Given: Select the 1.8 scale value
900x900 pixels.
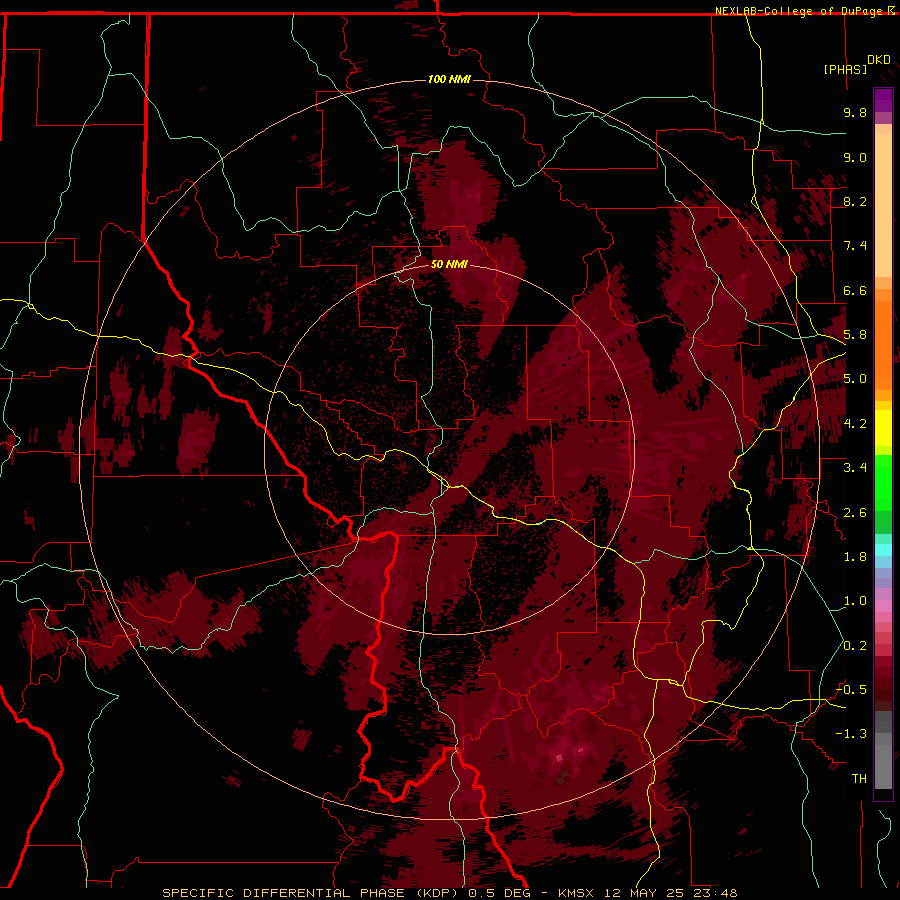Looking at the screenshot, I should 855,557.
